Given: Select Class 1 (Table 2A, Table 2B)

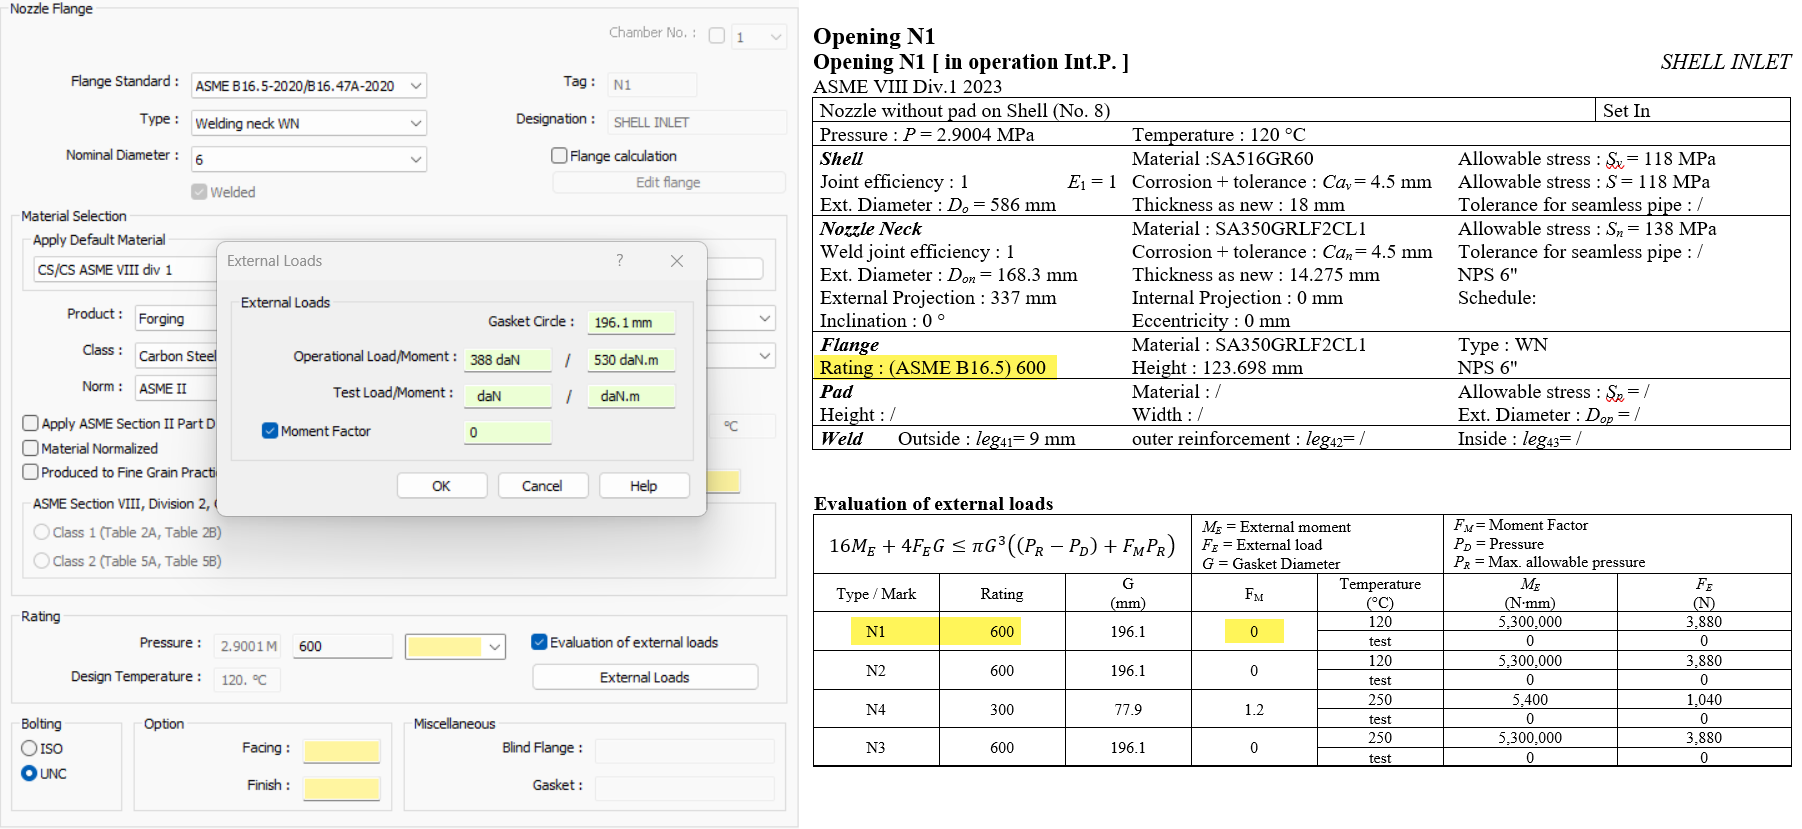Looking at the screenshot, I should tap(41, 532).
